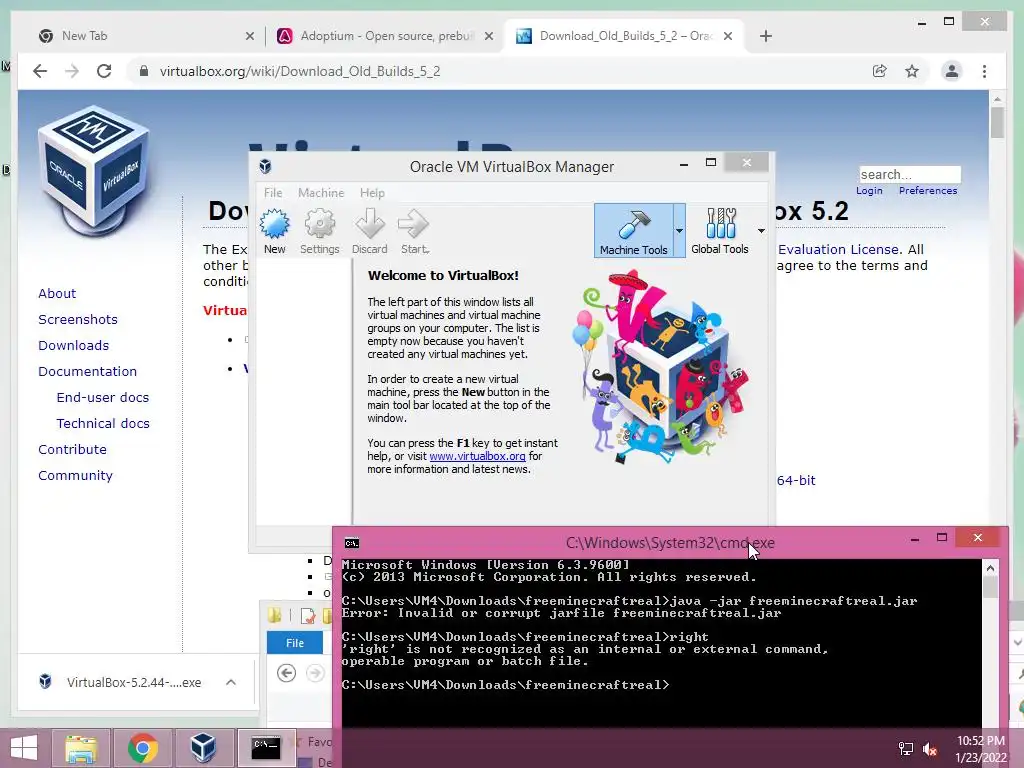Open the Machine menu in VirtualBox Manager

321,193
